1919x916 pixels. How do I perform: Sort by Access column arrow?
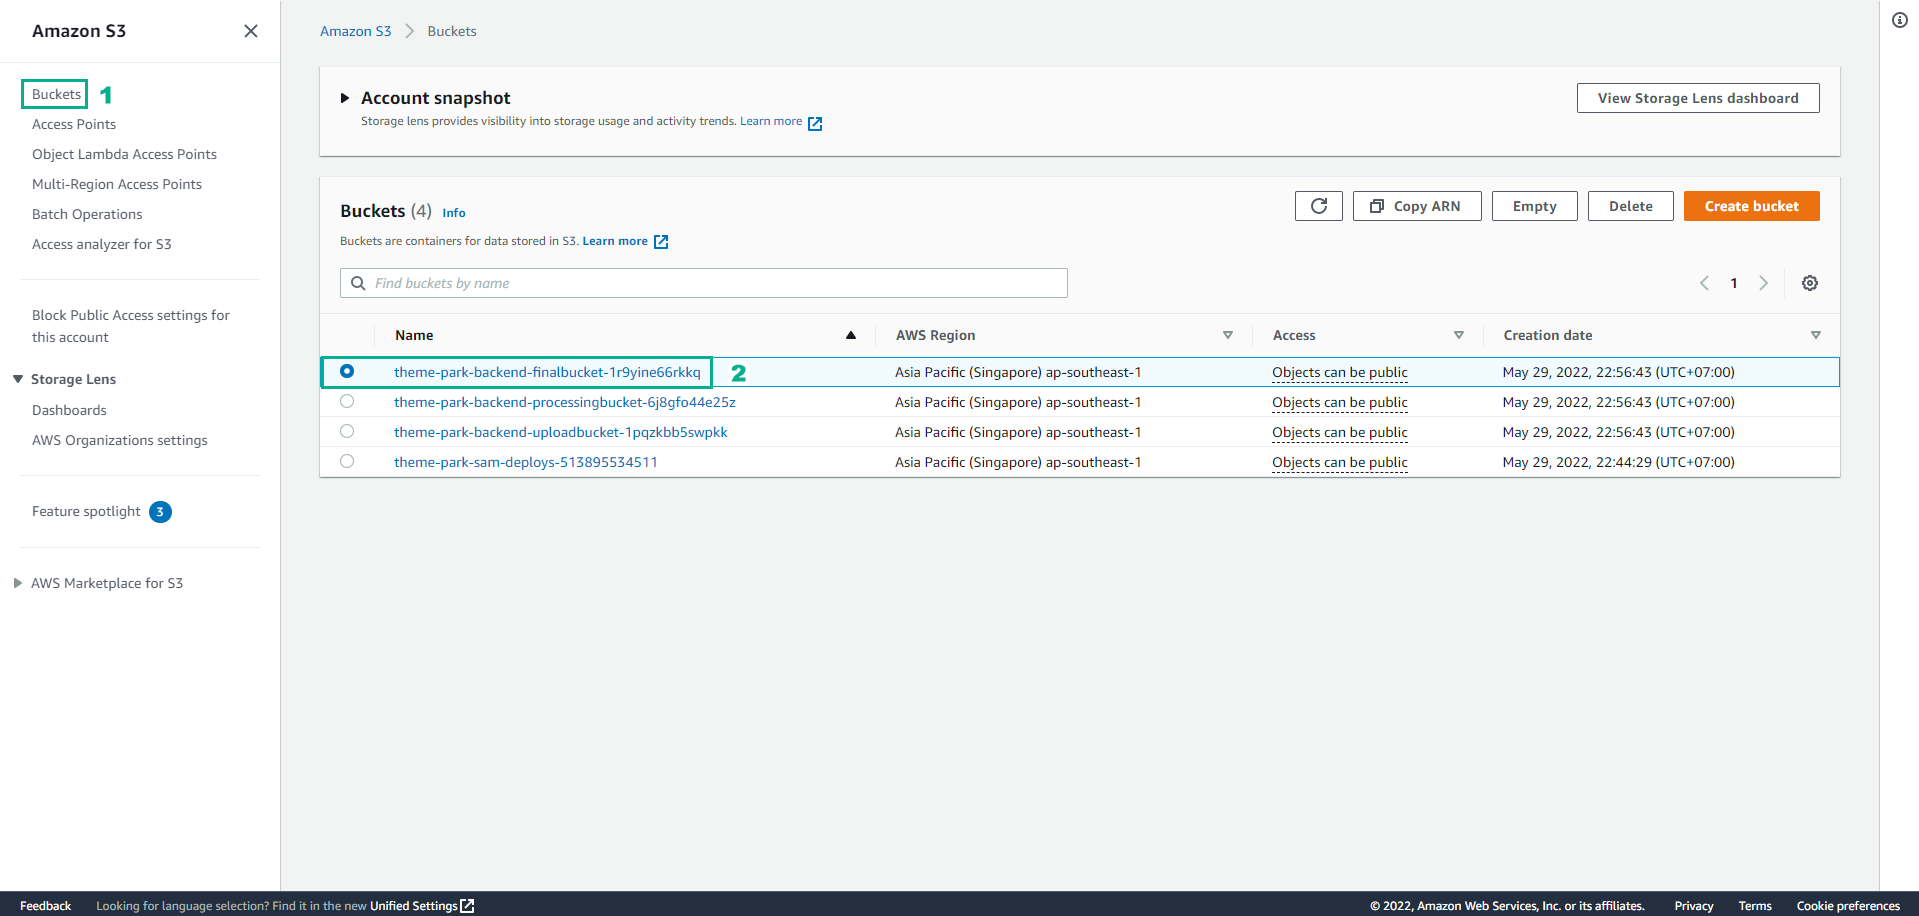[x=1459, y=335]
